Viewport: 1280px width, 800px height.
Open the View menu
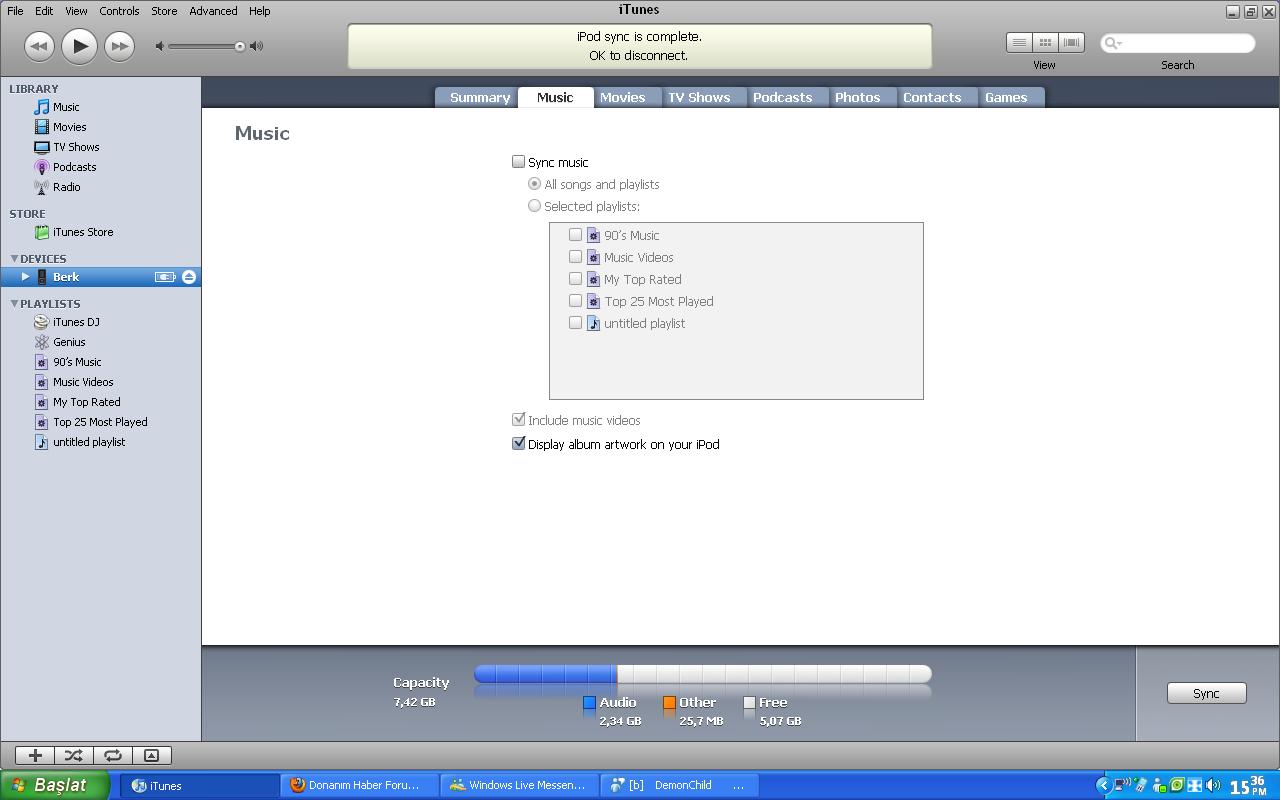coord(76,11)
